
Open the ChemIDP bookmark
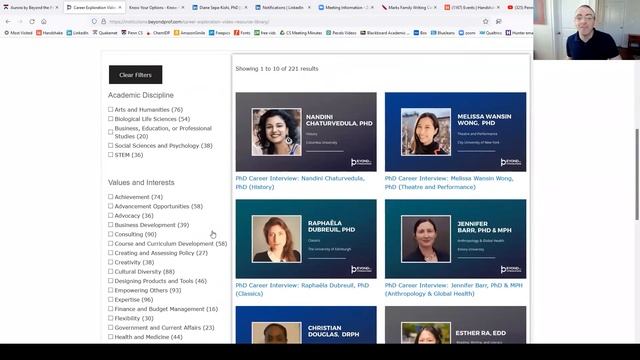(x=158, y=33)
